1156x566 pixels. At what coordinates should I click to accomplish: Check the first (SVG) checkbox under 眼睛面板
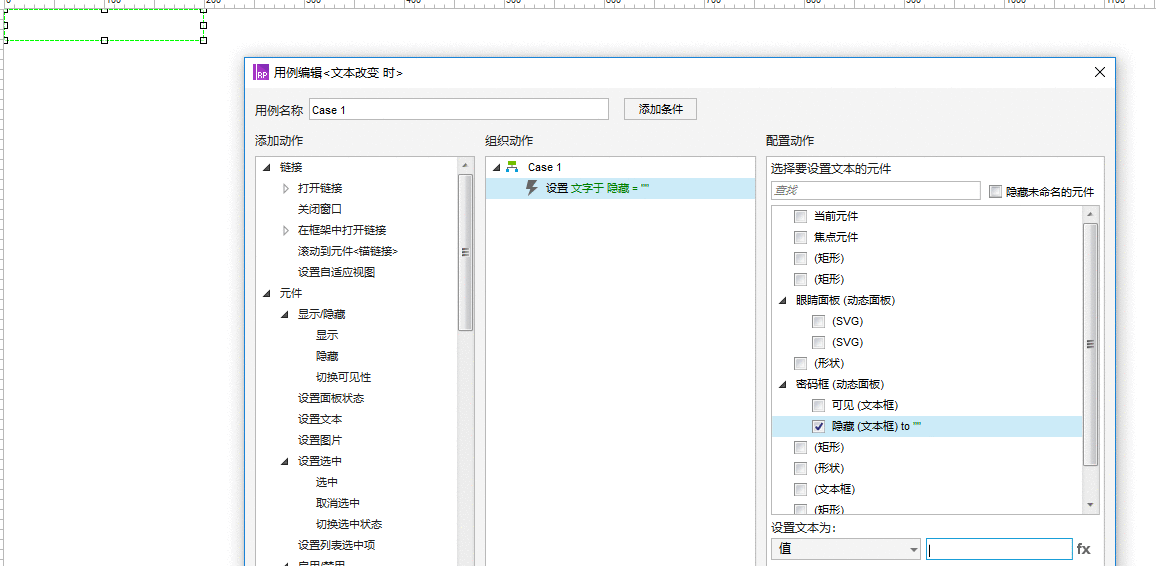[818, 321]
